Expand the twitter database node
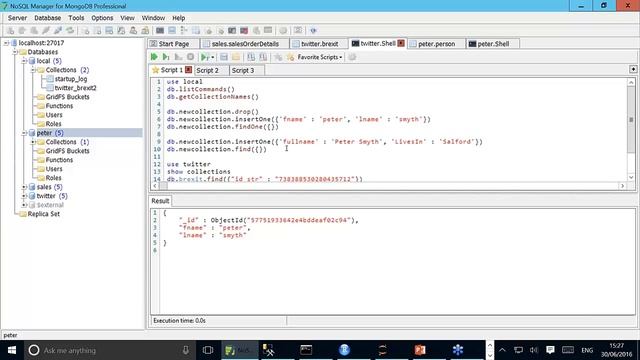The width and height of the screenshot is (640, 360). (x=24, y=196)
